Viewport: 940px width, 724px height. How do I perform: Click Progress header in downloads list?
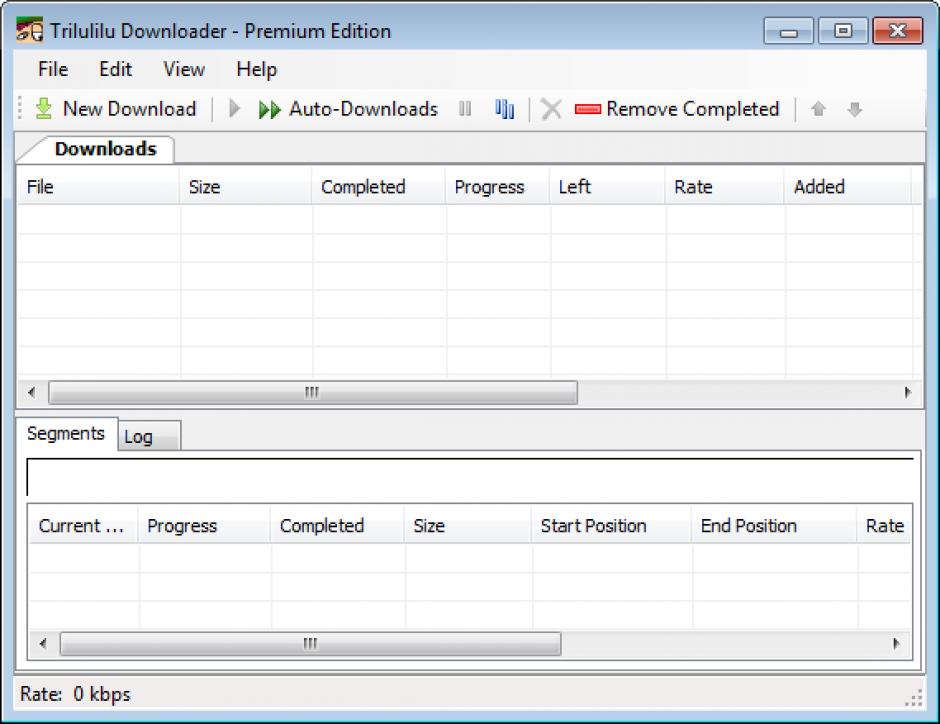[x=497, y=187]
